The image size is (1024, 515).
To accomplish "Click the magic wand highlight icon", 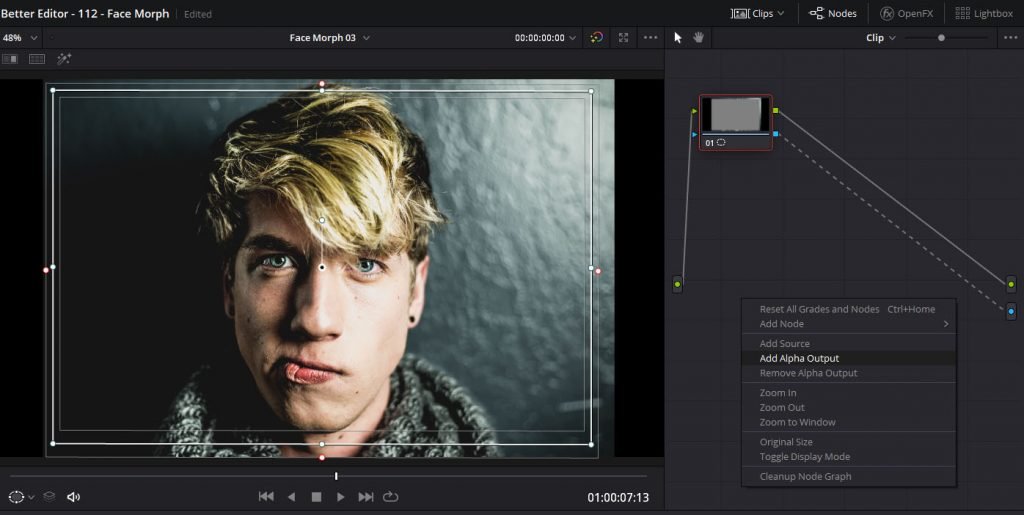I will 64,59.
